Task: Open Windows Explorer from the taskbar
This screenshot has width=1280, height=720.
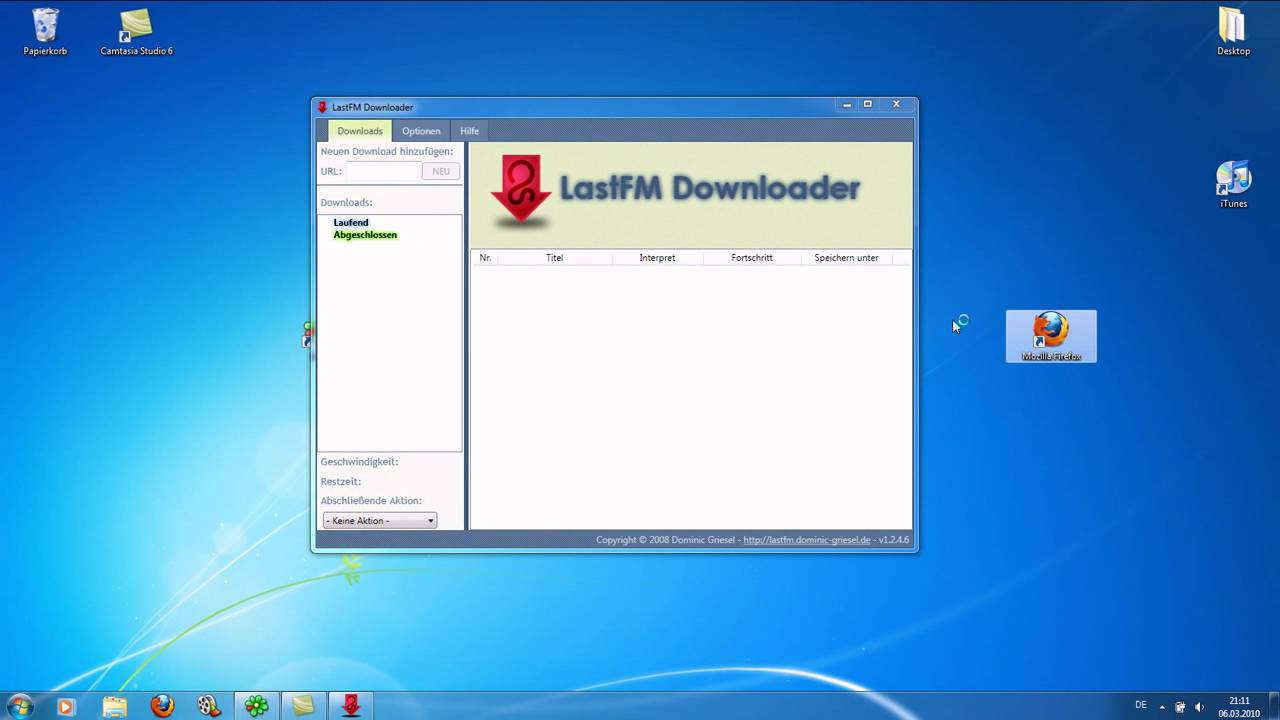Action: (x=115, y=706)
